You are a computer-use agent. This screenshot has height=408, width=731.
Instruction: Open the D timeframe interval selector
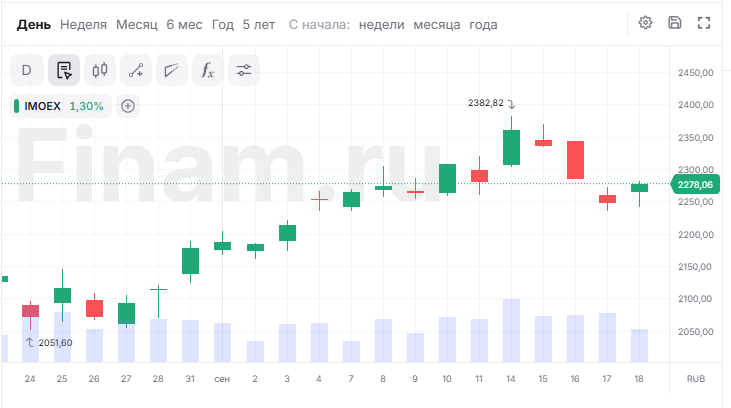[27, 70]
